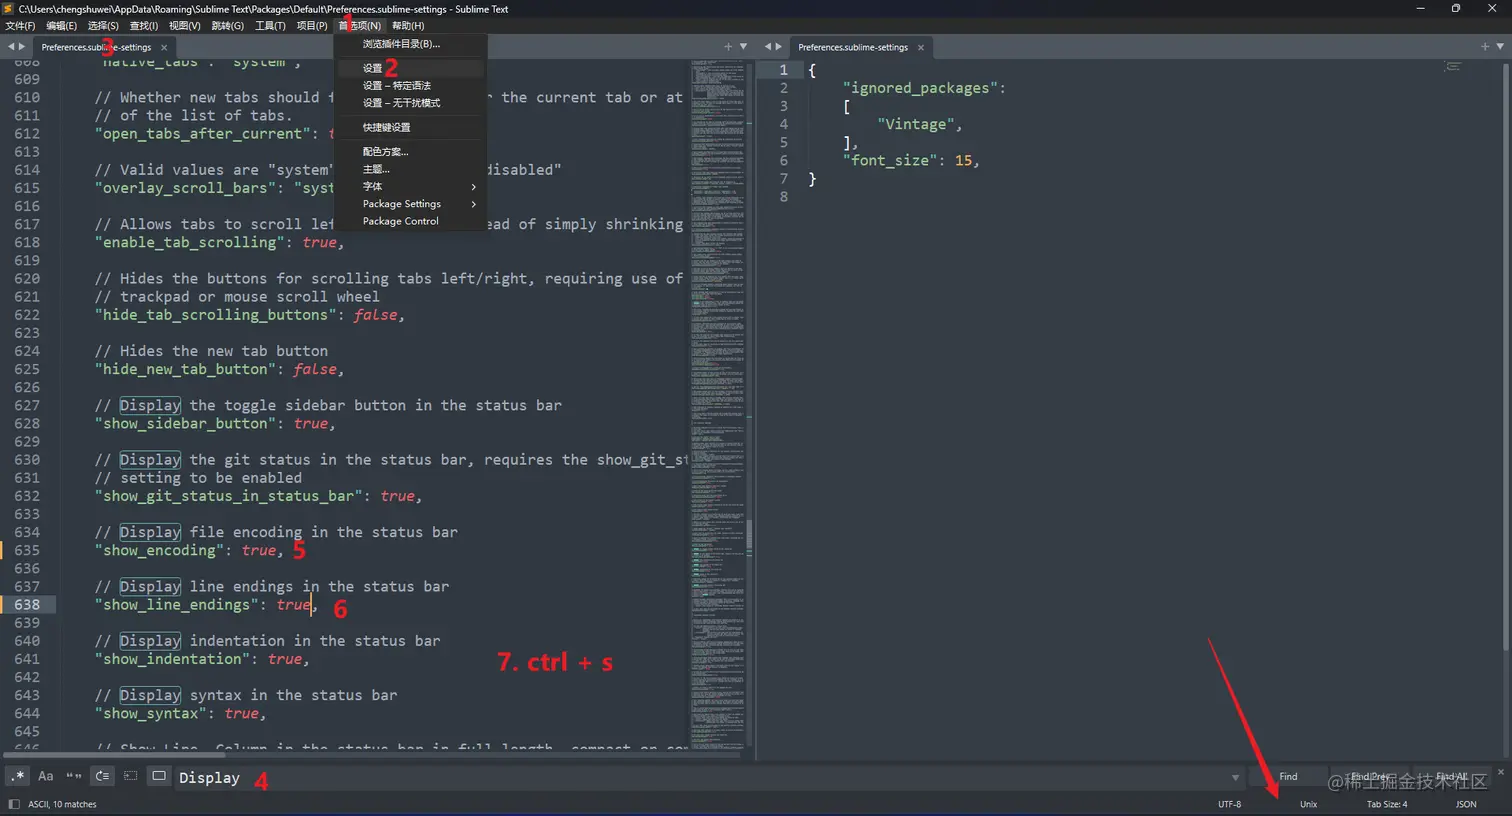Image resolution: width=1512 pixels, height=816 pixels.
Task: Choose 主题… from the menu
Action: point(410,169)
